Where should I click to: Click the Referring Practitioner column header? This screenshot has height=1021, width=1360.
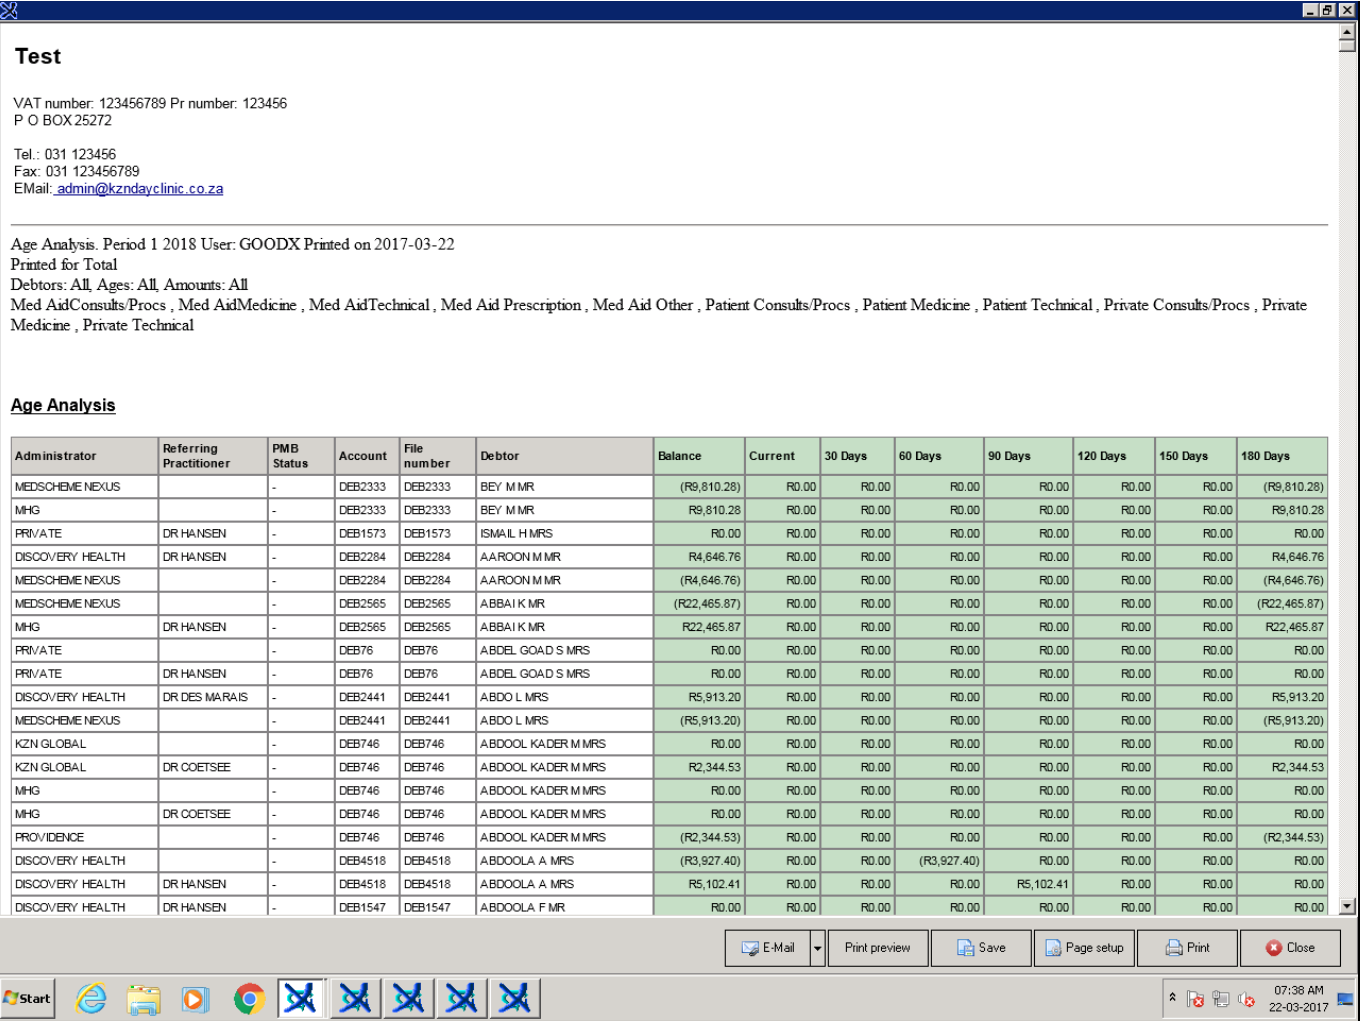214,456
